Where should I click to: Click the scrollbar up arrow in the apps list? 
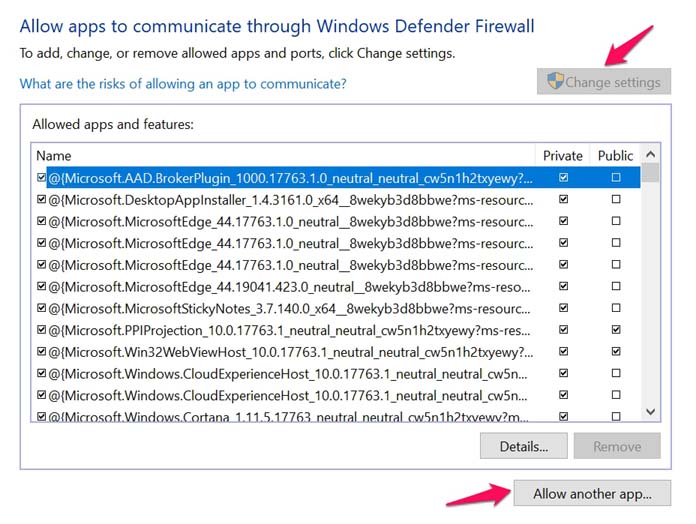point(651,154)
